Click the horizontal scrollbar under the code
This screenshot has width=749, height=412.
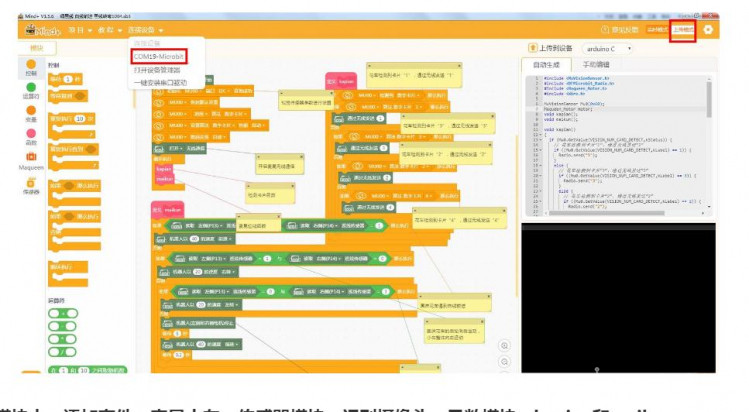[x=607, y=213]
